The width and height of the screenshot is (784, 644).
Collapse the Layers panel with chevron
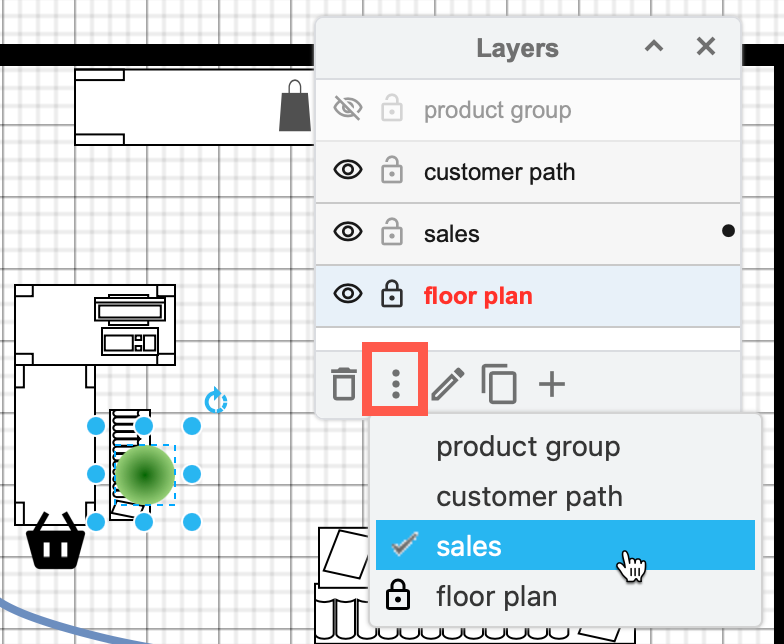coord(654,47)
